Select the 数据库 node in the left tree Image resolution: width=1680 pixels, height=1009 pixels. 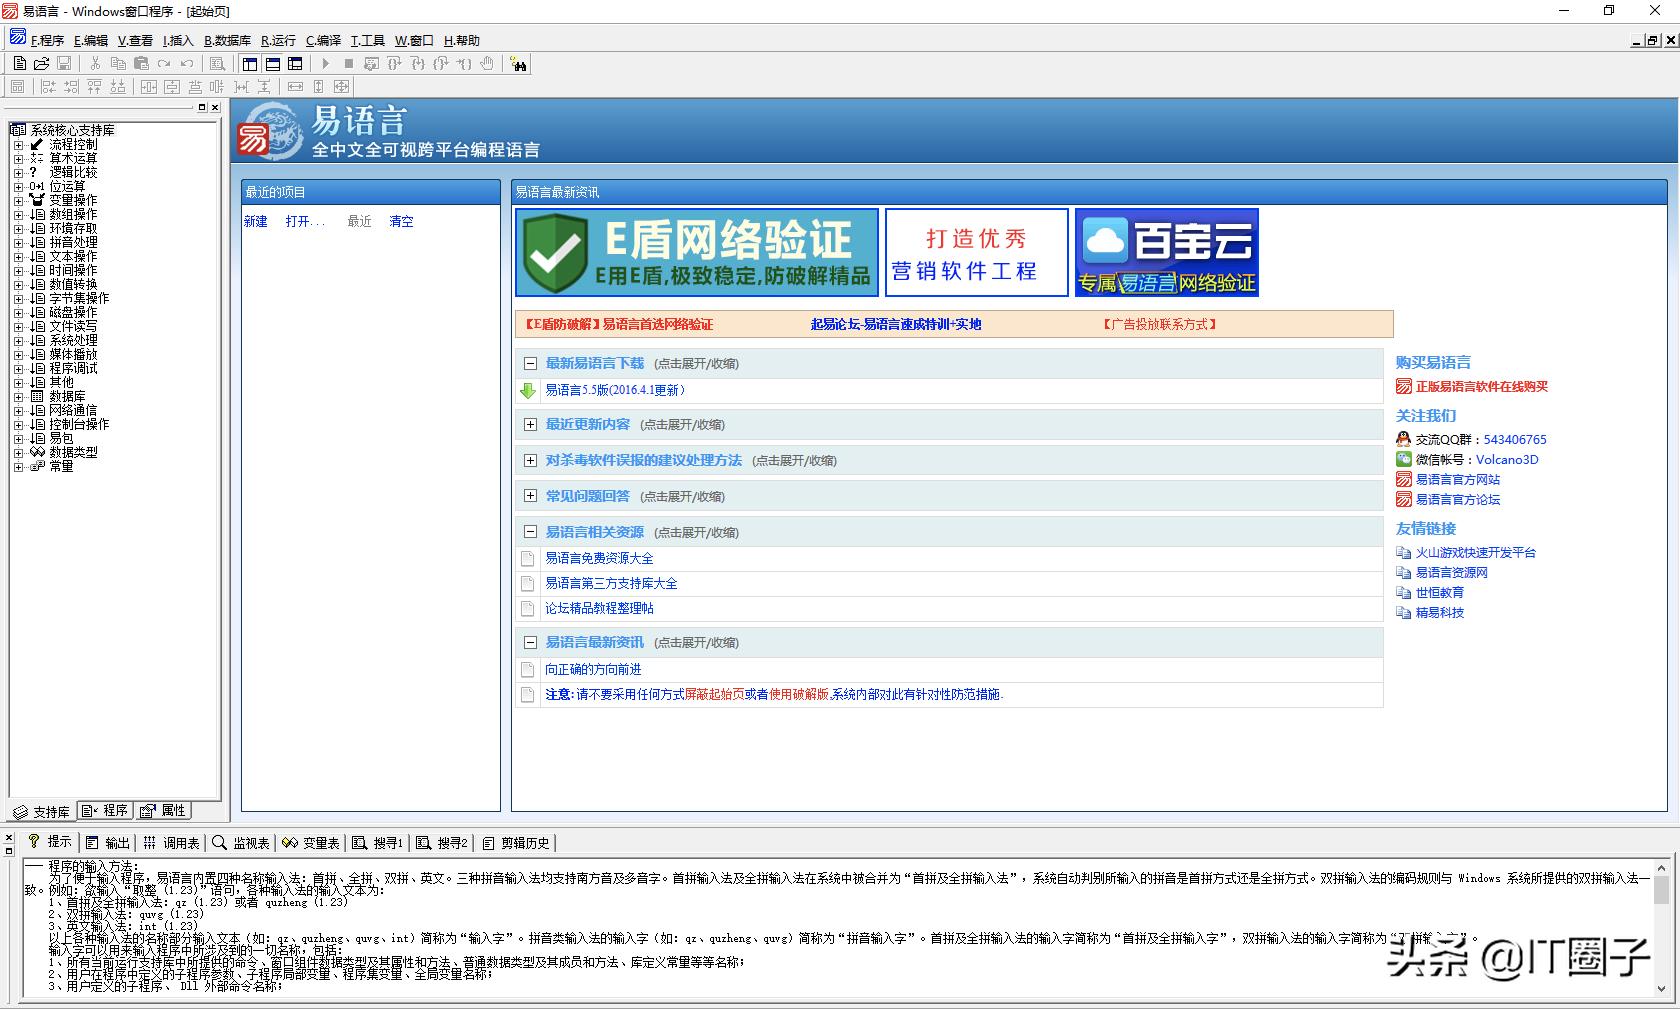point(63,396)
